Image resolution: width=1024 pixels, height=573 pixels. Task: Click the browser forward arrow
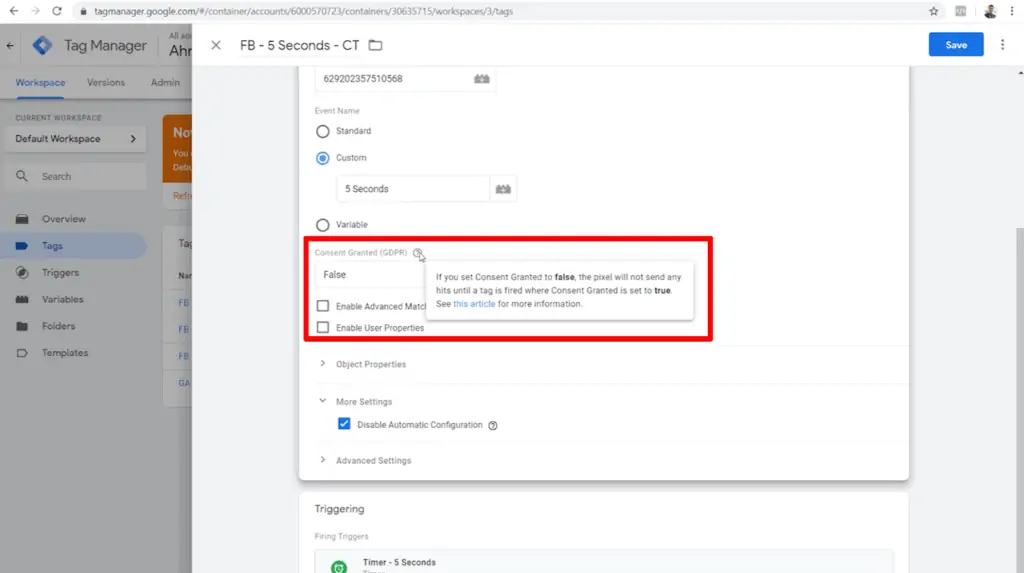35,11
